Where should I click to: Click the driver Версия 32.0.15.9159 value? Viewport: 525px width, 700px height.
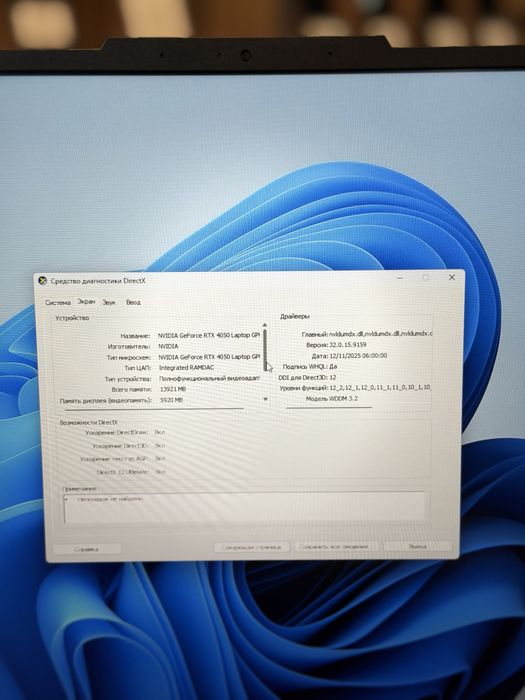point(348,345)
